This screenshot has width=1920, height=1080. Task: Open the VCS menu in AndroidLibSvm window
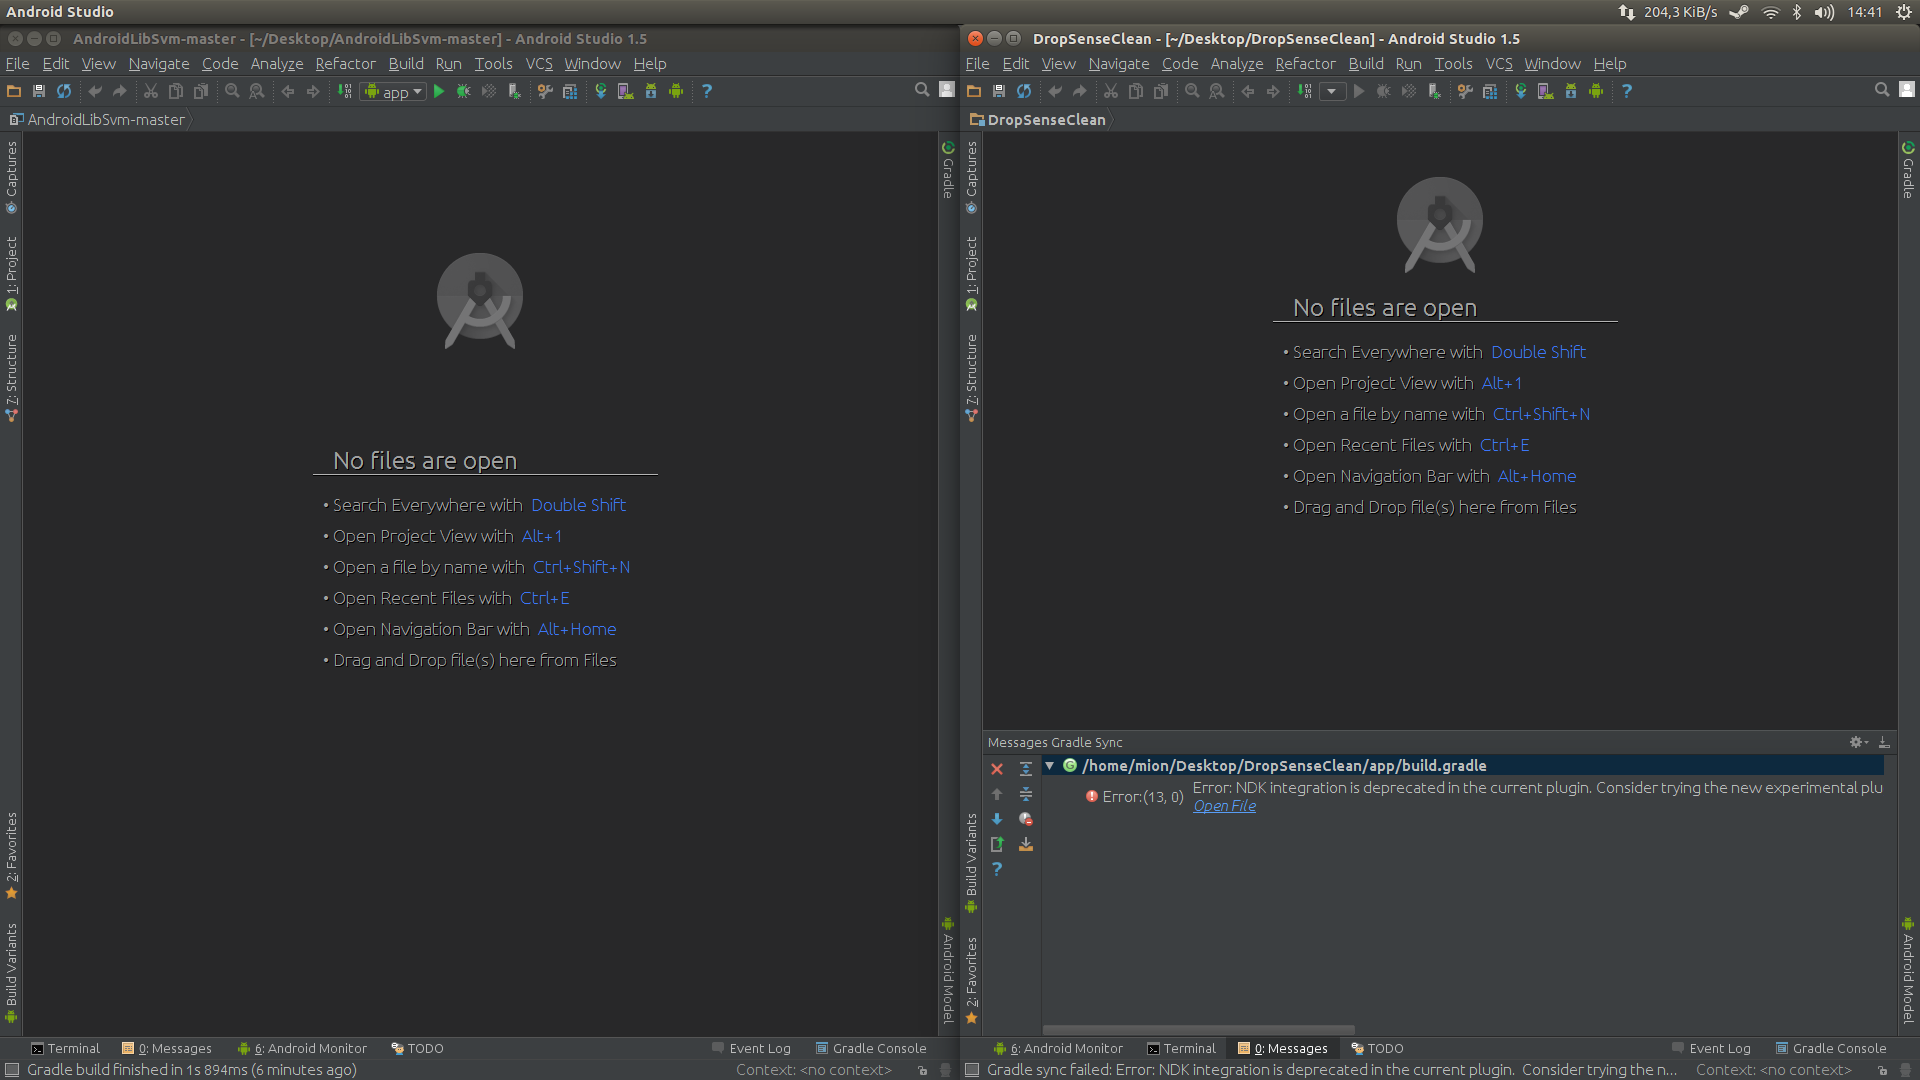[539, 63]
